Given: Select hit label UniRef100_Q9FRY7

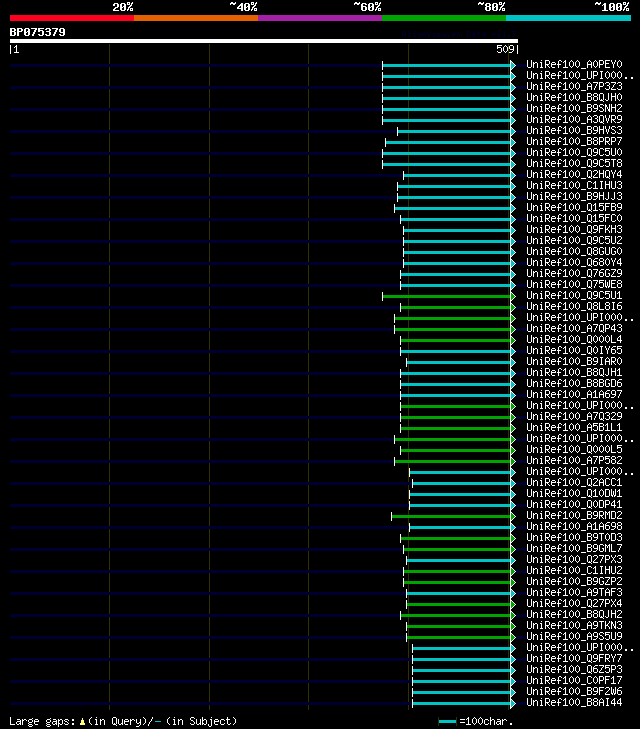Looking at the screenshot, I should point(574,658).
